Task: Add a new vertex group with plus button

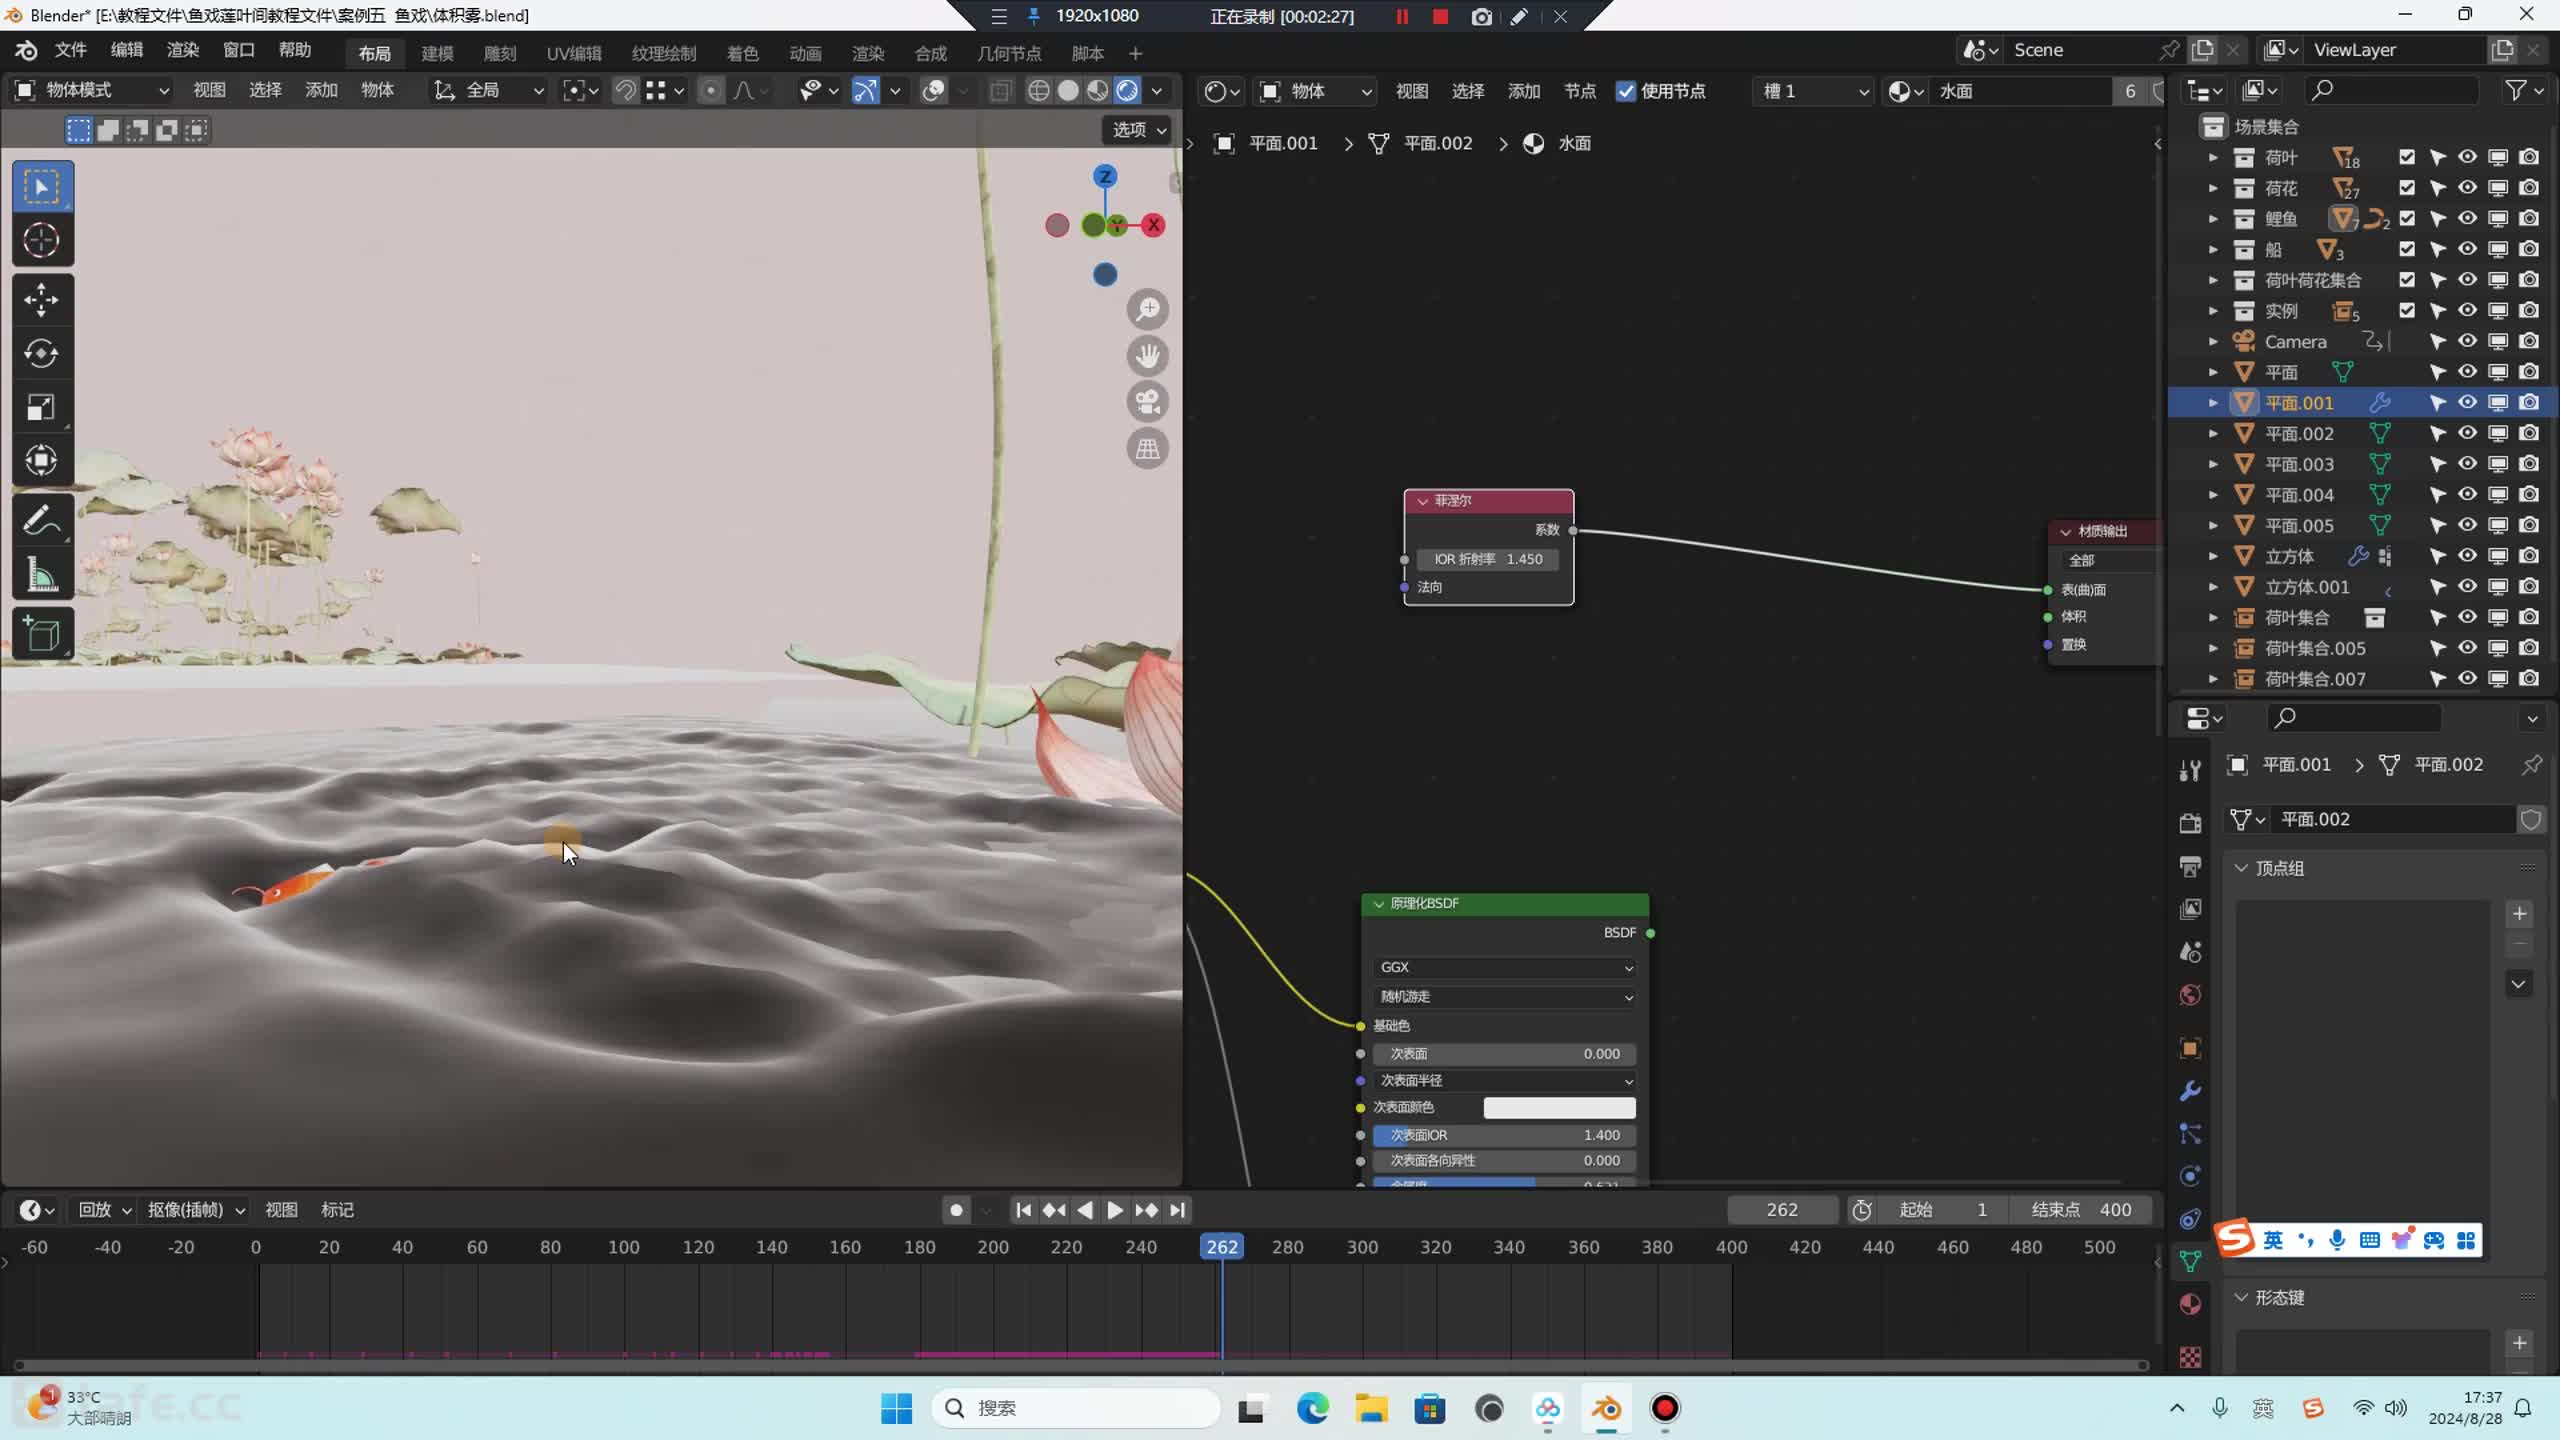Action: tap(2519, 913)
